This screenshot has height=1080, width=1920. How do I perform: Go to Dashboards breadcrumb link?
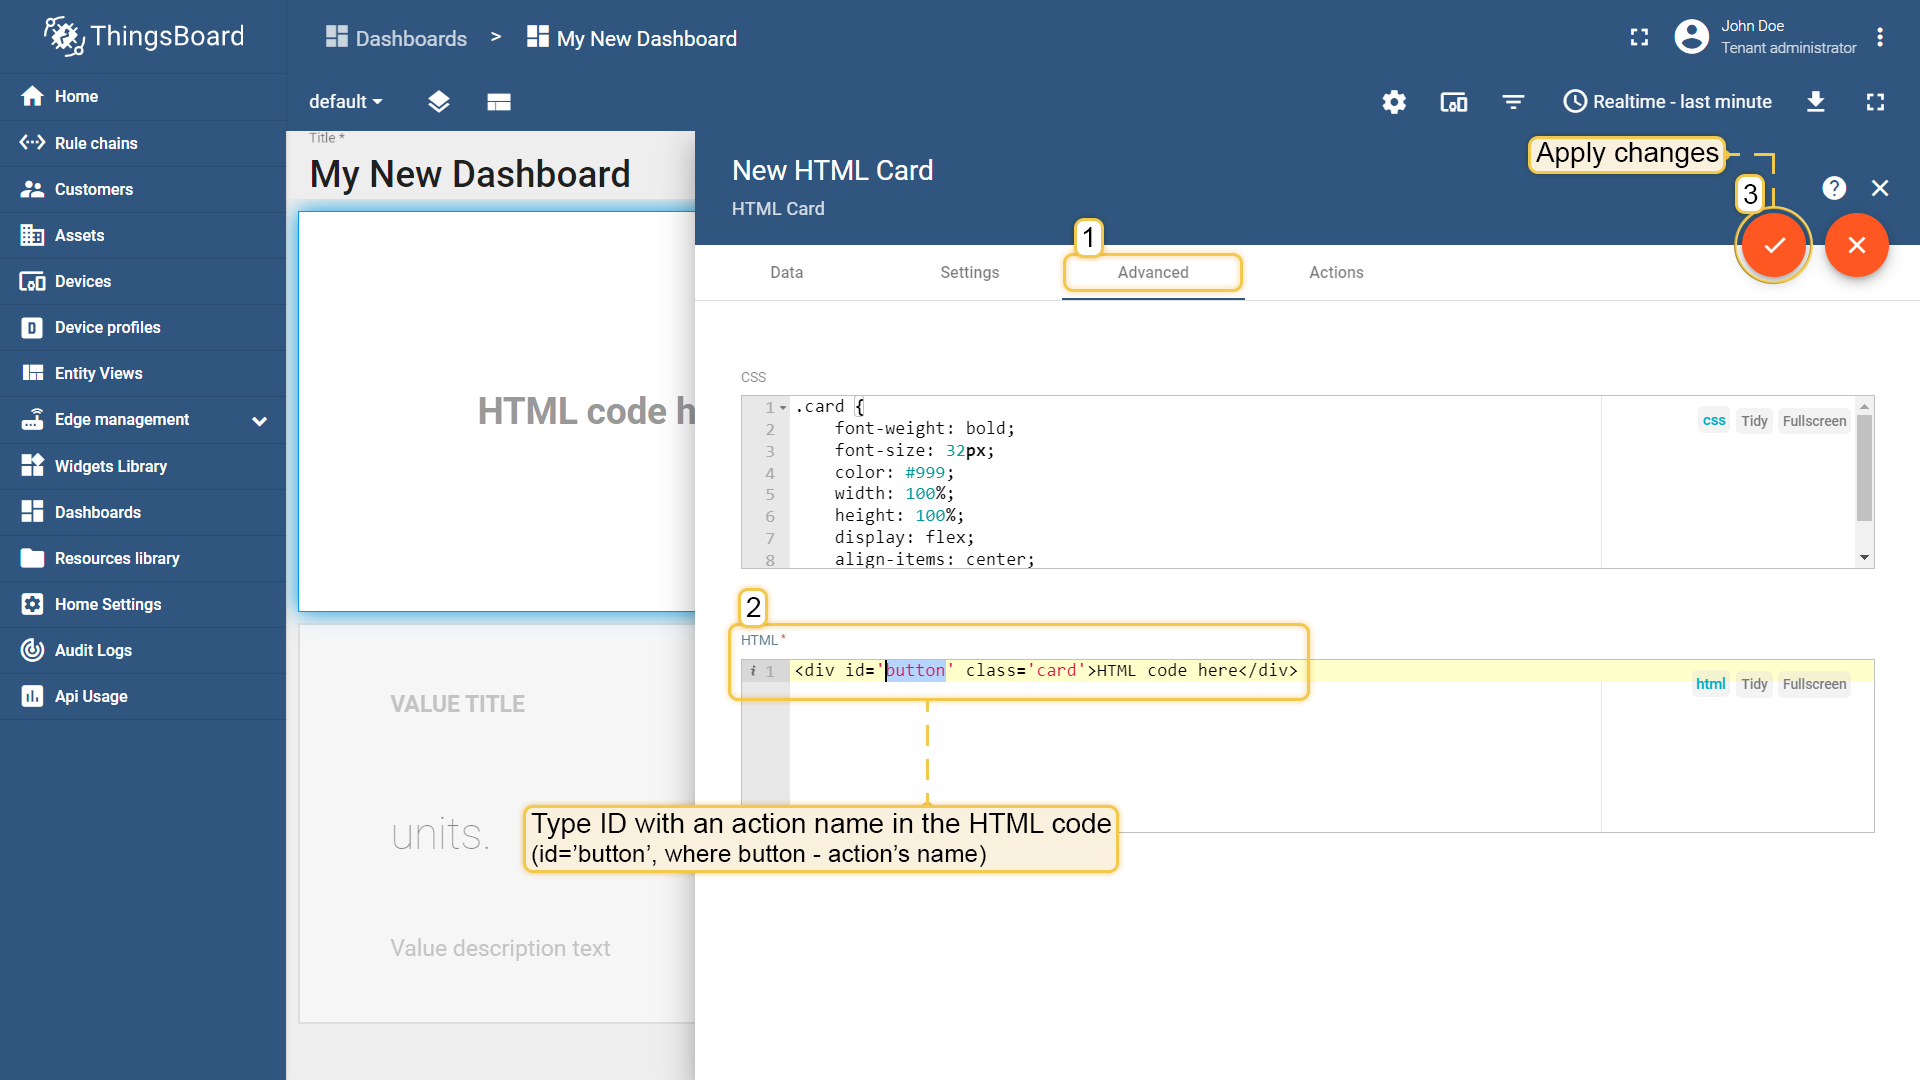396,38
